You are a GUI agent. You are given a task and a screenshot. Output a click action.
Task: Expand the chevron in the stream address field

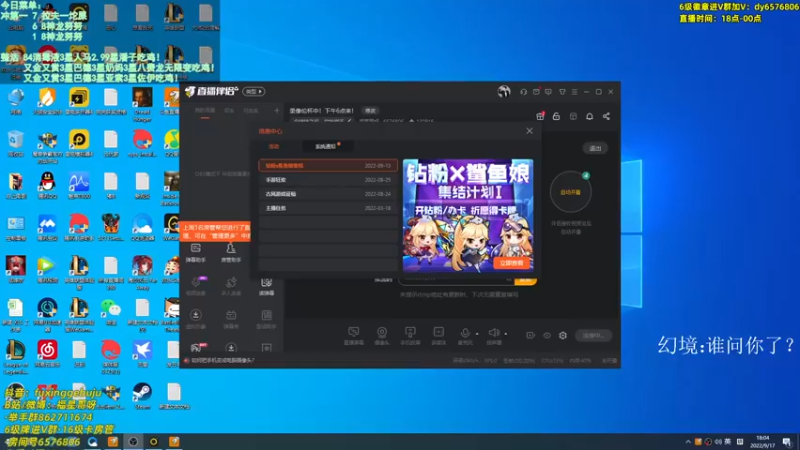coord(508,280)
